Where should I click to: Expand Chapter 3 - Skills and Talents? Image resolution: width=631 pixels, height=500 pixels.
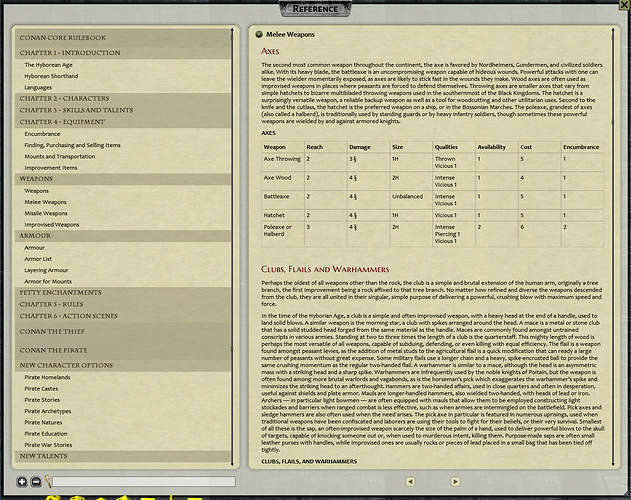point(123,110)
